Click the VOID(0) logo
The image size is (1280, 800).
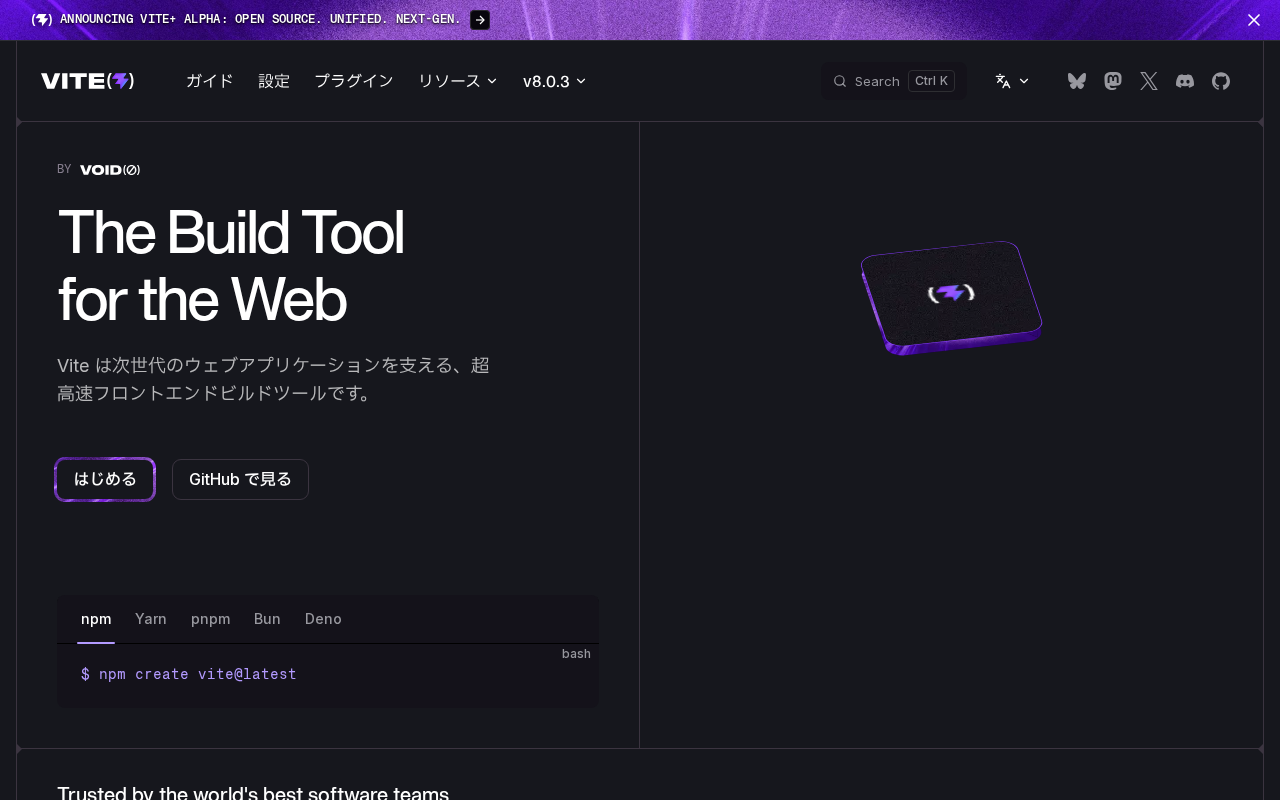[x=110, y=170]
